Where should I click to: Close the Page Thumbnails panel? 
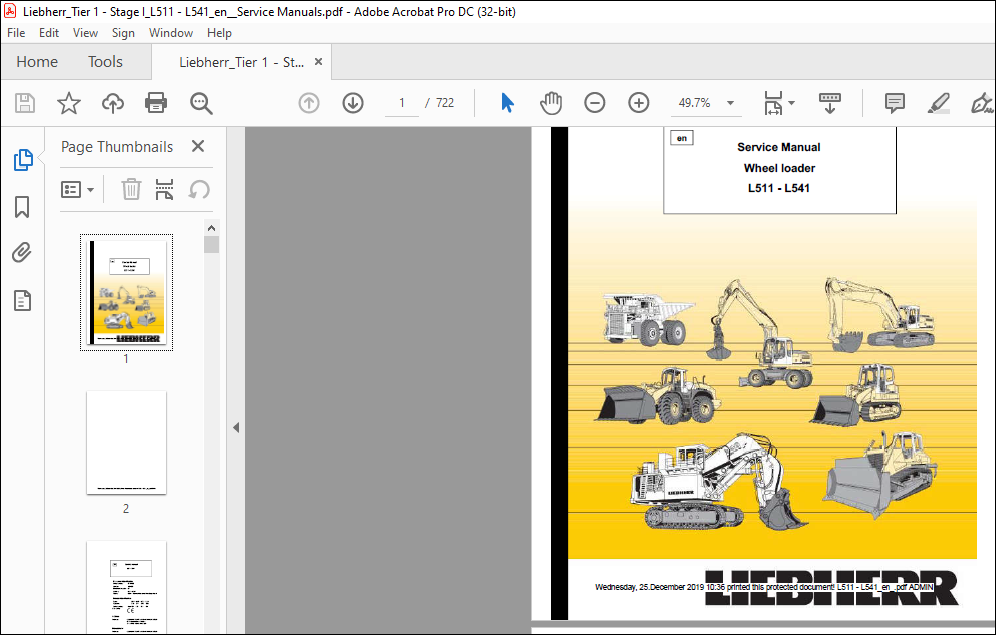pyautogui.click(x=198, y=146)
